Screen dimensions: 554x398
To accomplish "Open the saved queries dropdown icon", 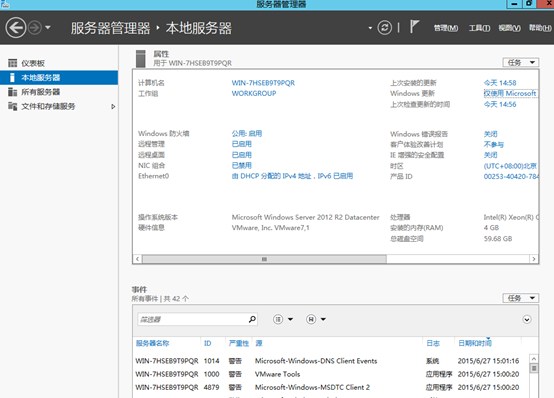I will point(316,319).
